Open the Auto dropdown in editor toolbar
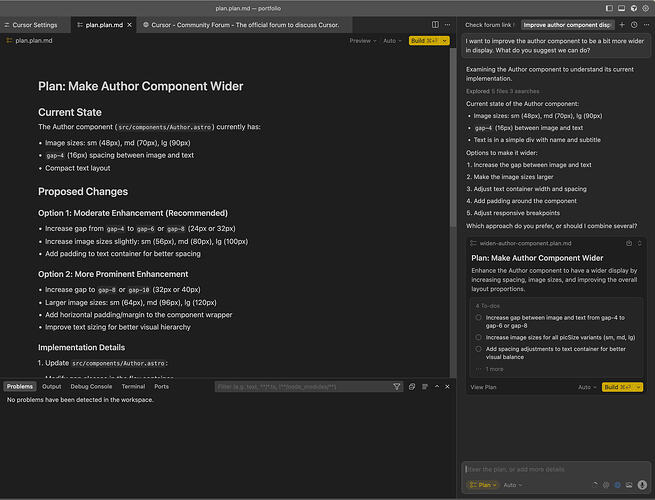The width and height of the screenshot is (655, 500). tap(392, 41)
